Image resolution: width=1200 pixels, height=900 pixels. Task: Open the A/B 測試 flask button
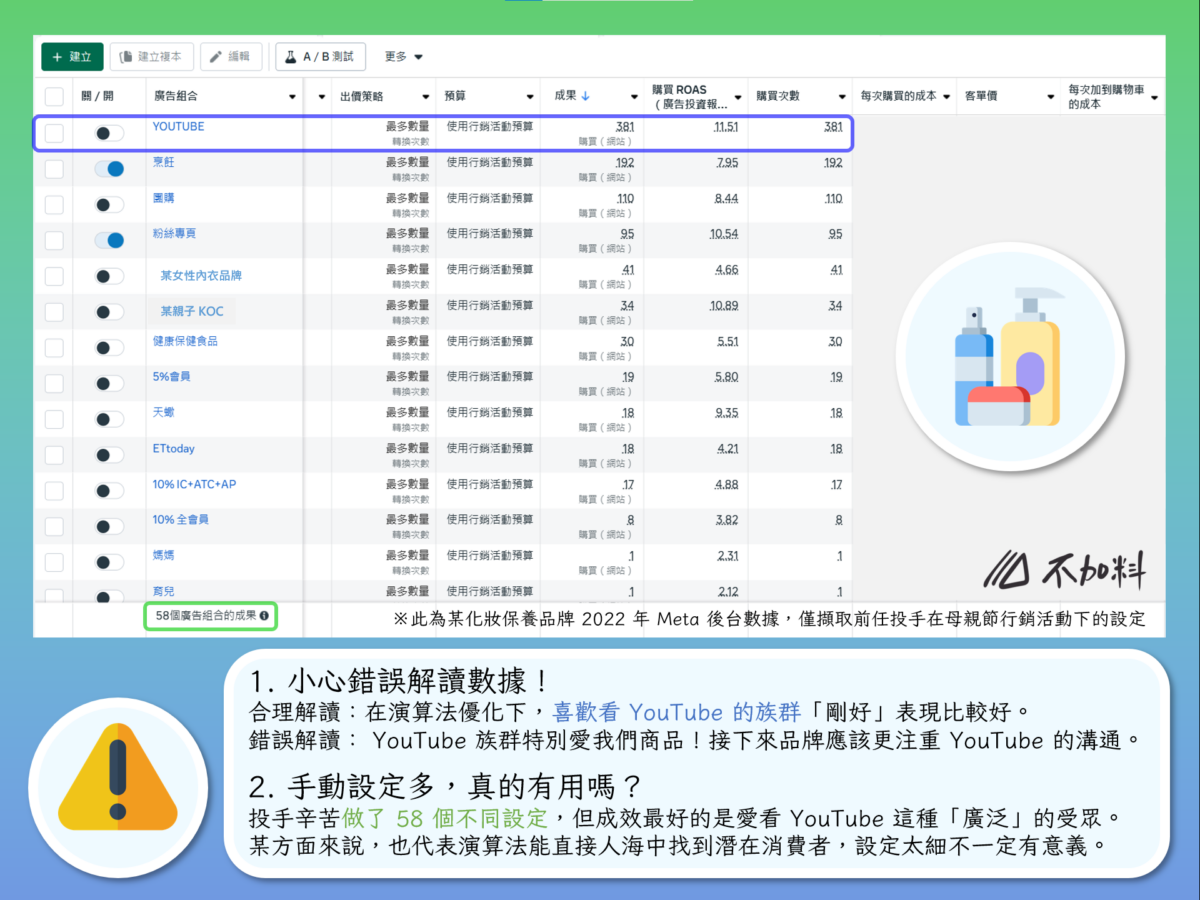(320, 57)
